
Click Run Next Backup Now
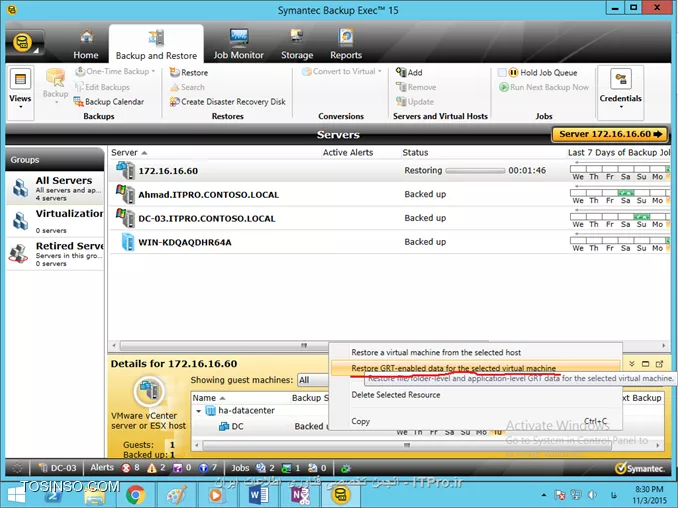click(544, 87)
